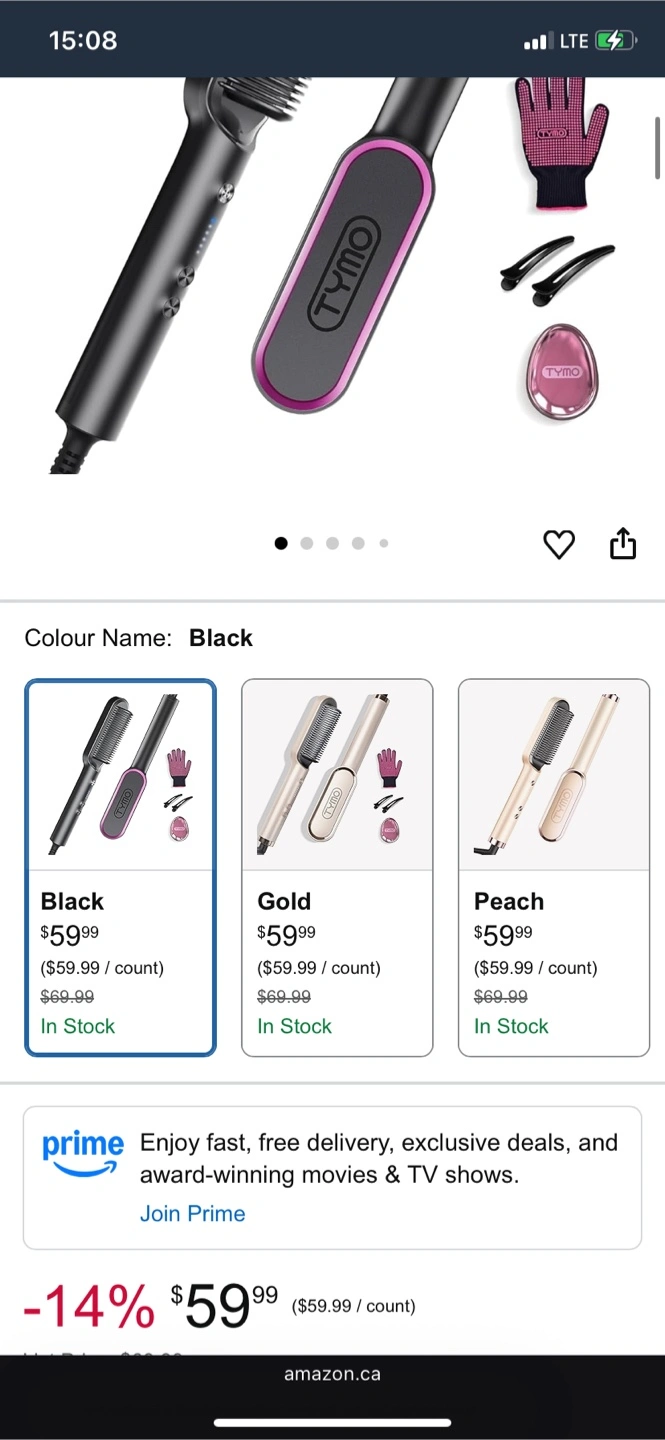Show the fourth carousel image dot
Image resolution: width=665 pixels, height=1440 pixels.
[358, 543]
